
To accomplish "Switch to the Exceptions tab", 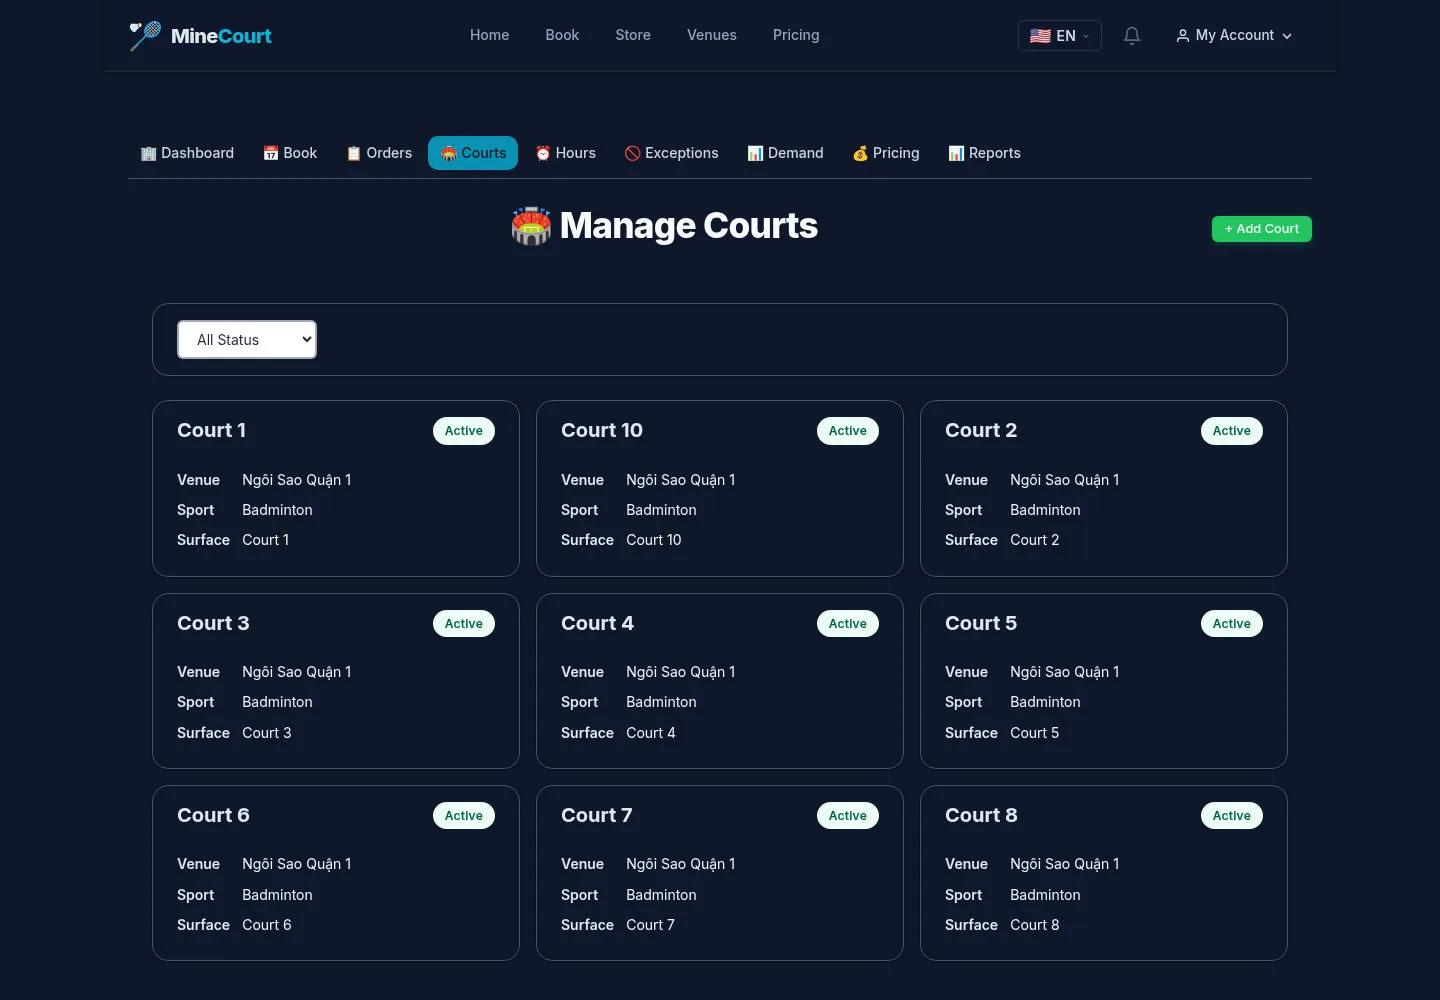I will click(672, 153).
